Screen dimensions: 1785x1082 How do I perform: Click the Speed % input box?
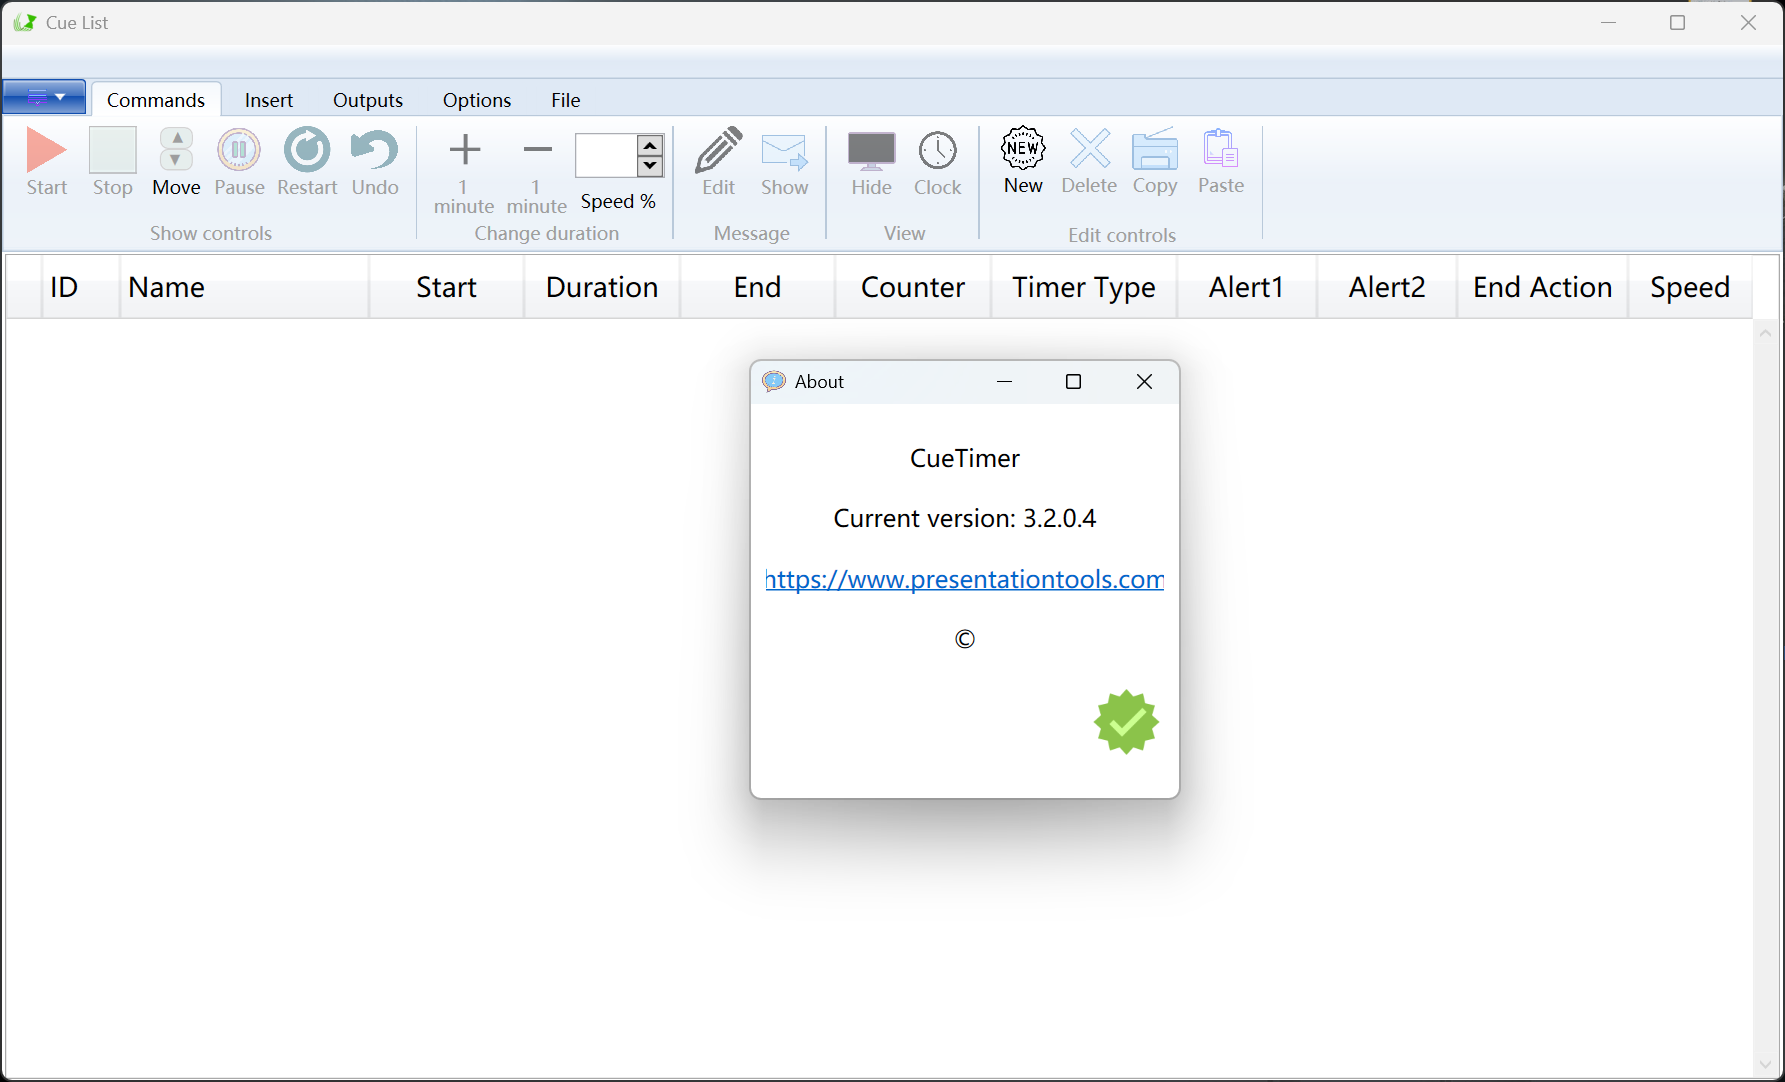[606, 156]
